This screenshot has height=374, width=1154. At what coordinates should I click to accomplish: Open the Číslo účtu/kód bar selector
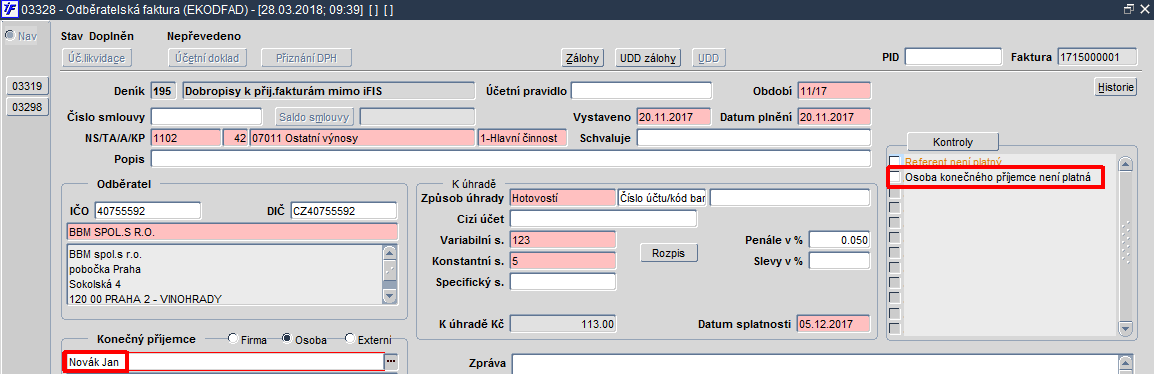[x=662, y=197]
